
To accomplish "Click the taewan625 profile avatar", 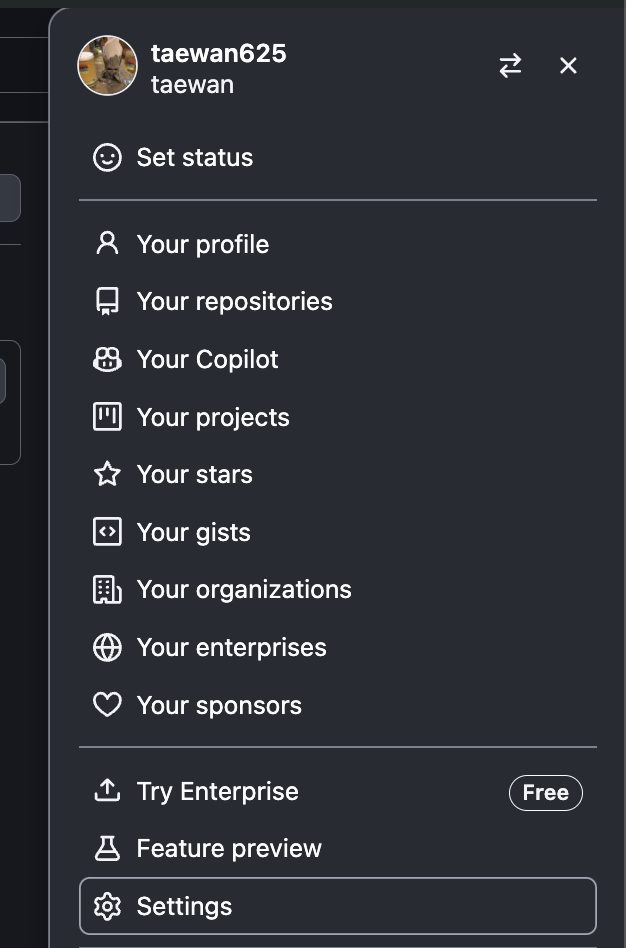I will (108, 65).
